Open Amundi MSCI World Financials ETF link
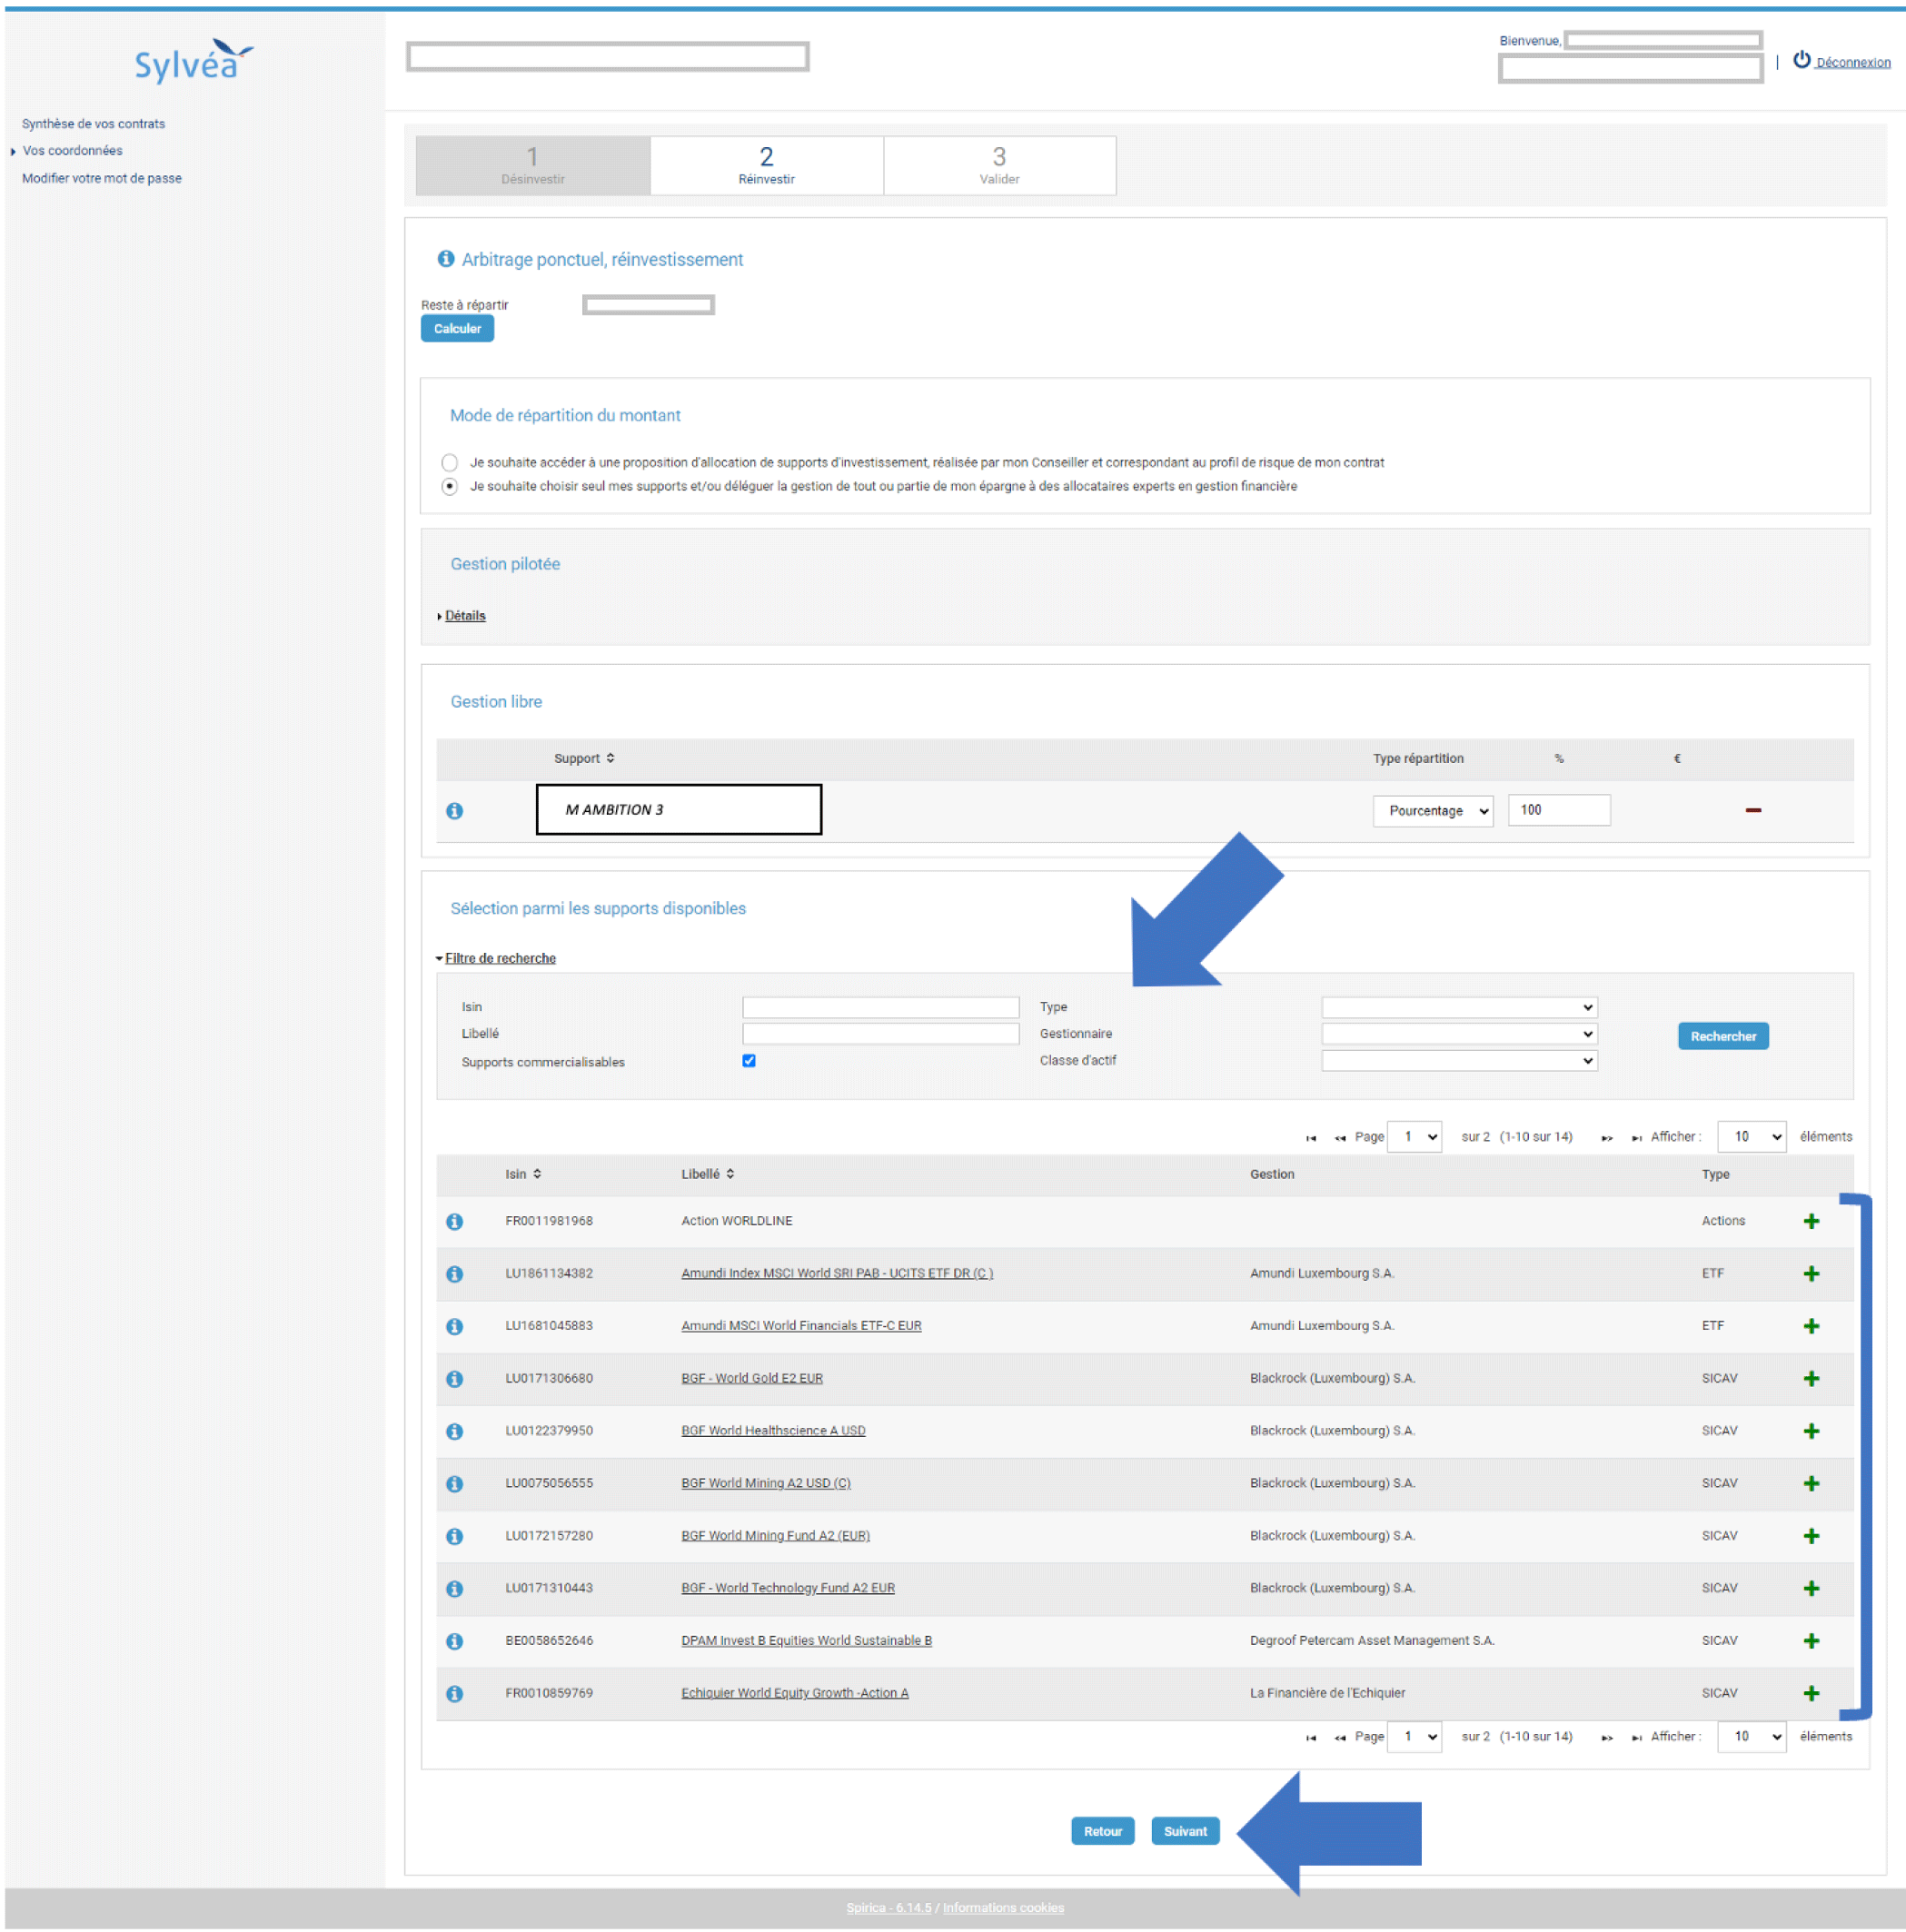This screenshot has height=1932, width=1906. tap(801, 1326)
